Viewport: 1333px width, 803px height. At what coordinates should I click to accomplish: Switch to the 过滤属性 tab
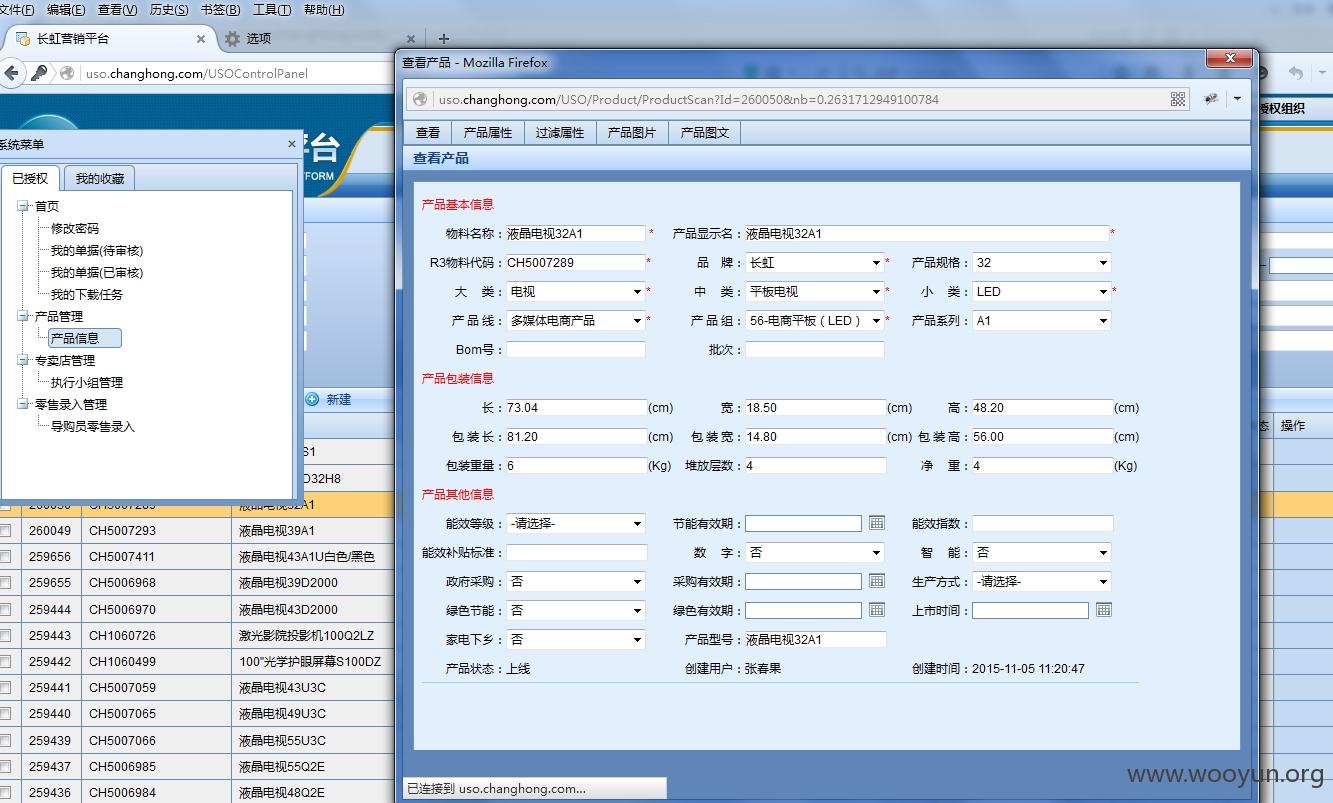tap(559, 133)
